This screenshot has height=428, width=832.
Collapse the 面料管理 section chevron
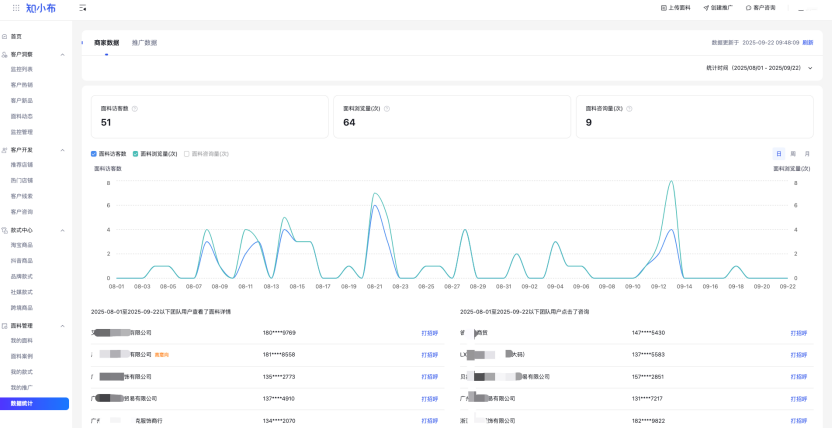pos(63,326)
